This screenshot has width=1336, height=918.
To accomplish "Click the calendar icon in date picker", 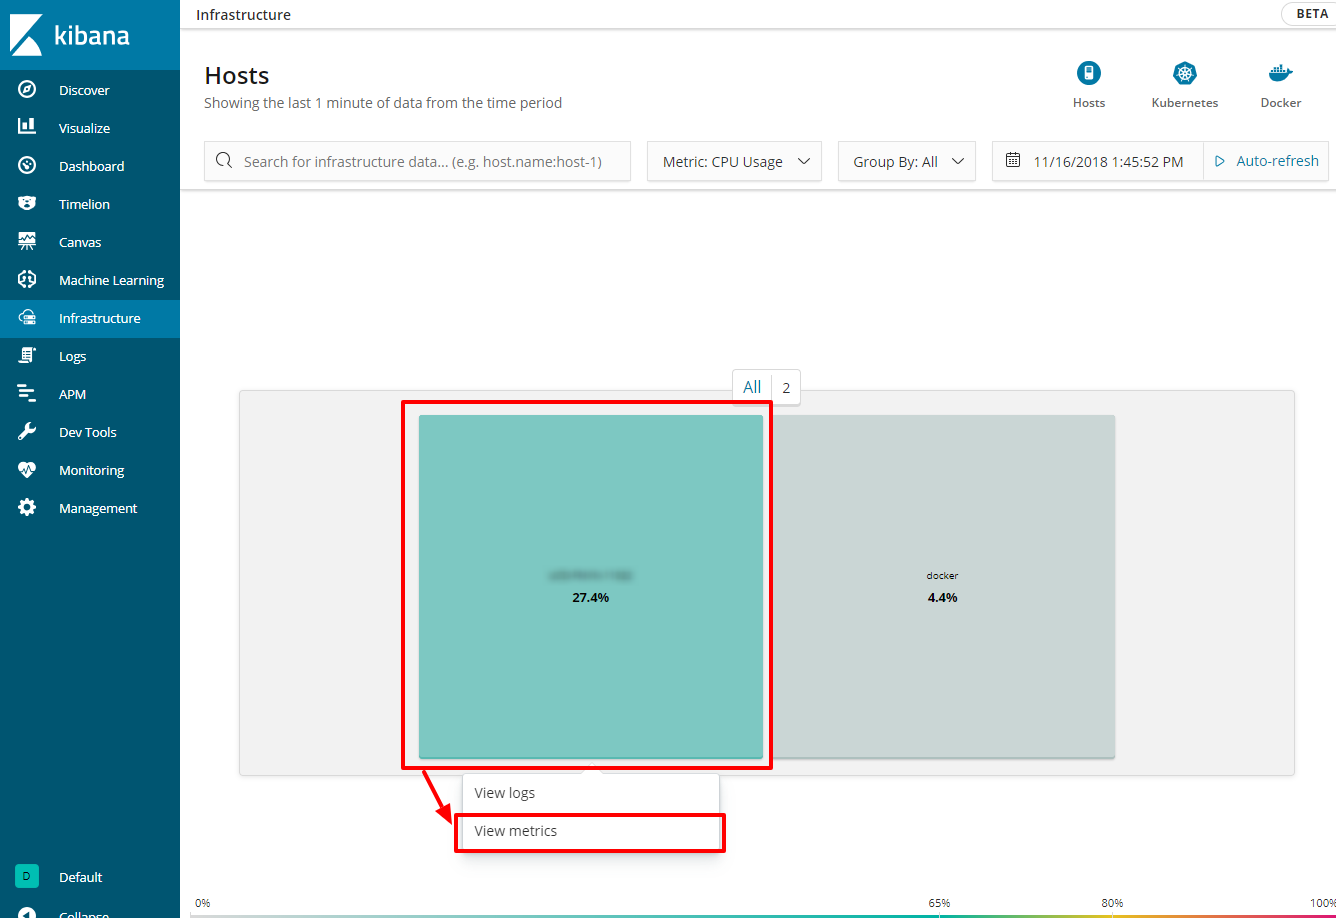I will [1013, 161].
